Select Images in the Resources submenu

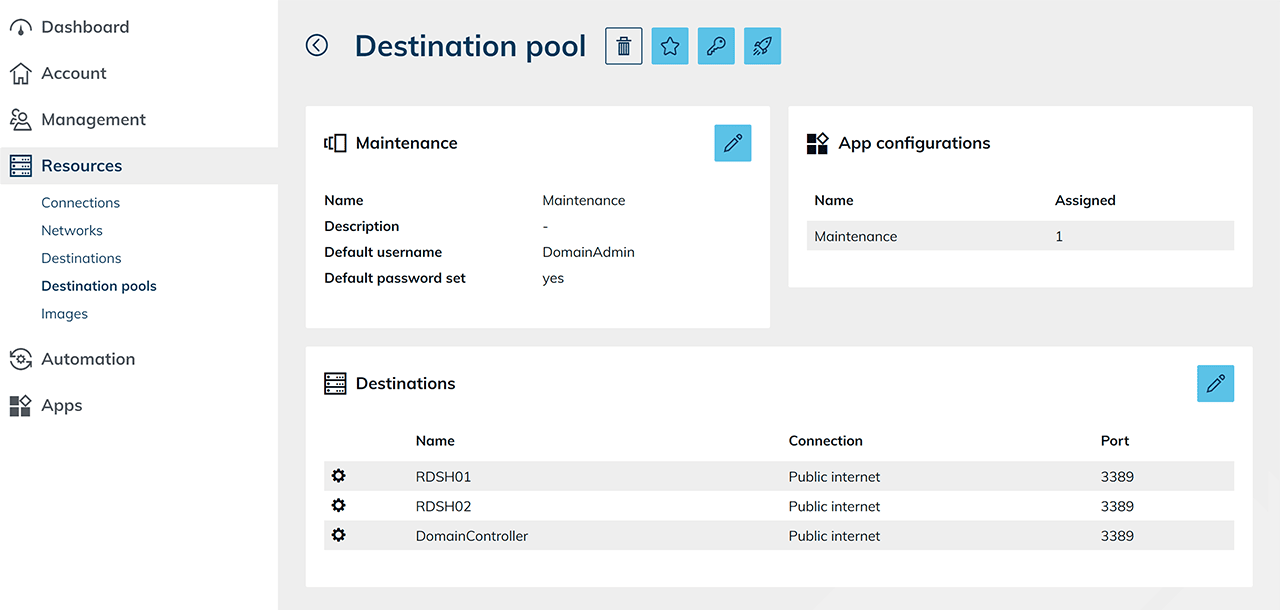[64, 313]
